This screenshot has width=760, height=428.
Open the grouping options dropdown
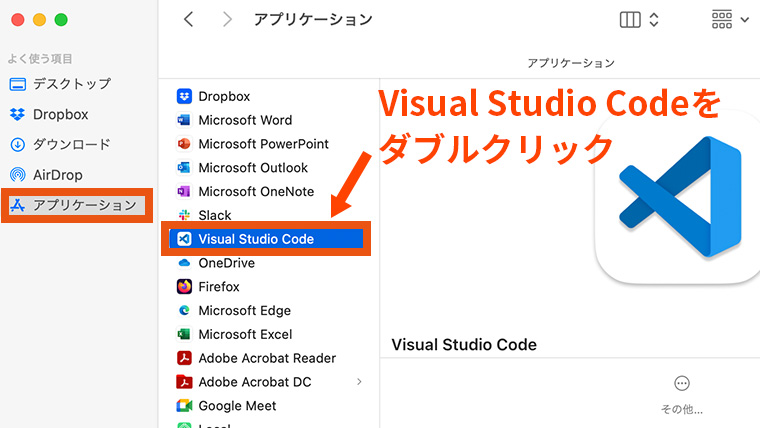click(x=729, y=19)
